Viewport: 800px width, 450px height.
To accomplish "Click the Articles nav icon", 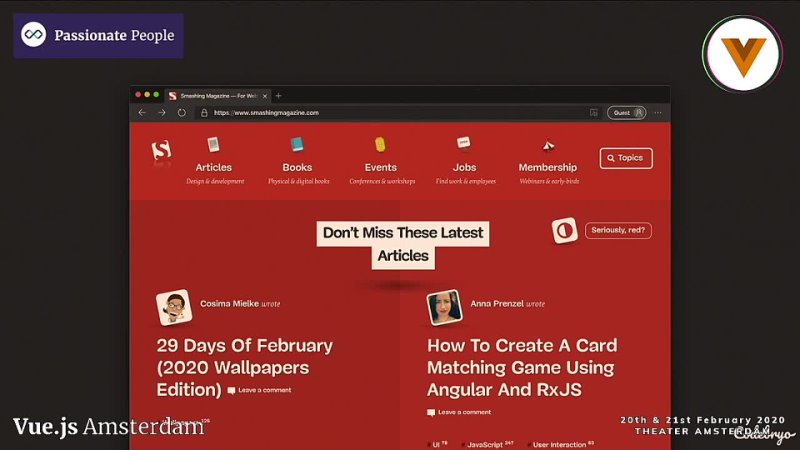I will (x=213, y=145).
